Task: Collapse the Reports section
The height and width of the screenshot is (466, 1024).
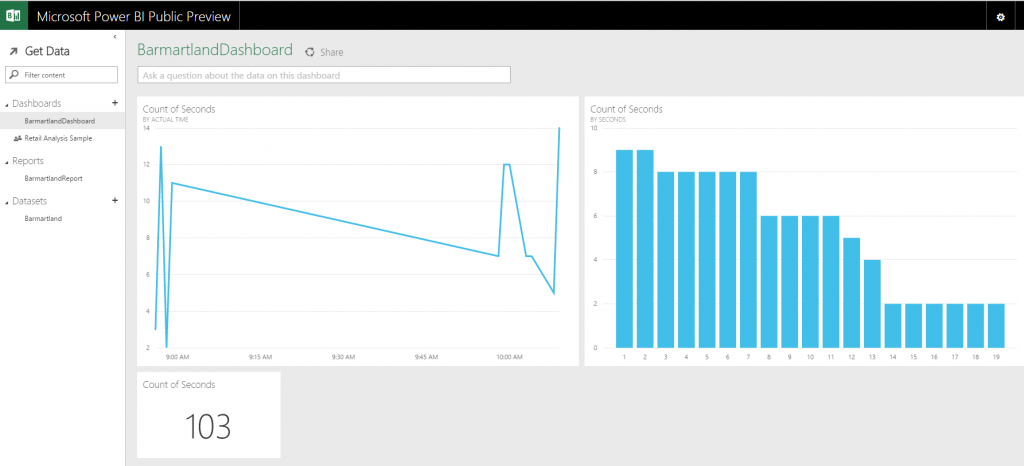Action: coord(8,162)
